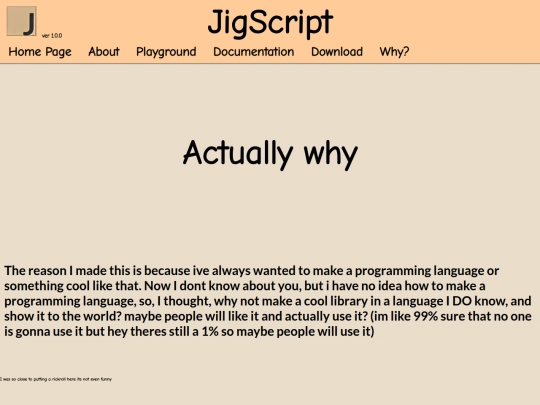
Task: Click the JigScript J logo icon
Action: point(21,21)
